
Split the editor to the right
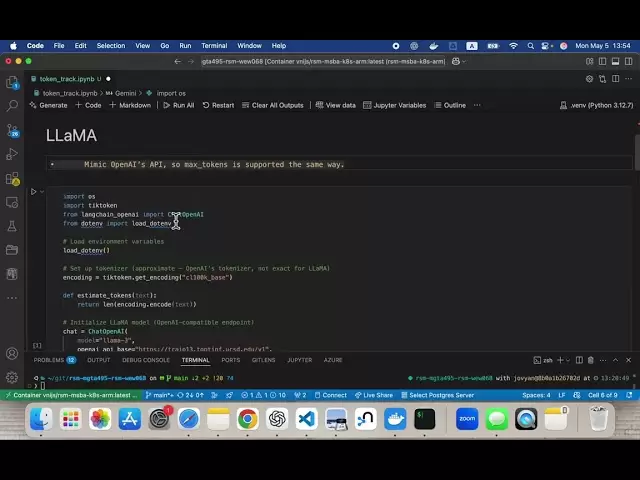tap(616, 79)
